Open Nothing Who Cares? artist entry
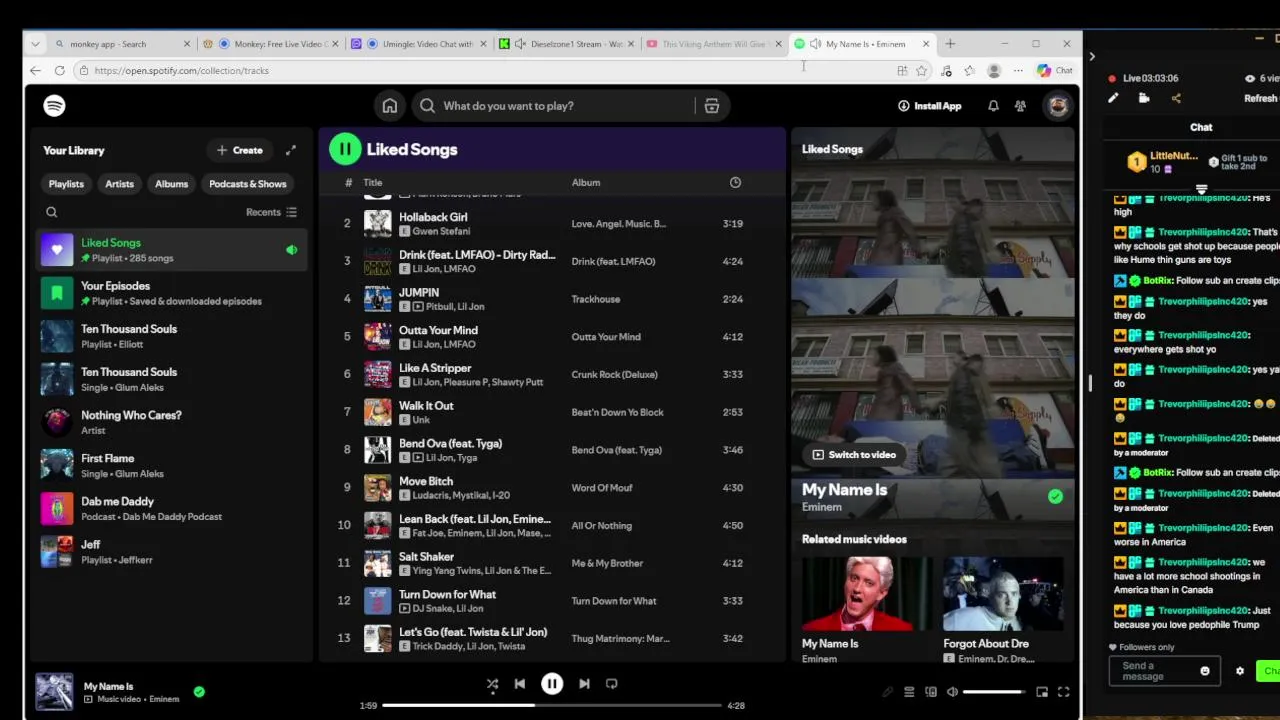This screenshot has width=1280, height=720. (x=172, y=422)
